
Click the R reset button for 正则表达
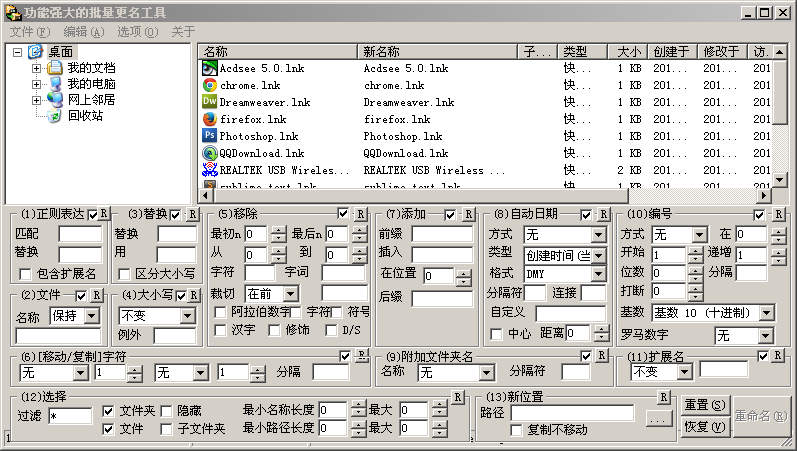106,214
